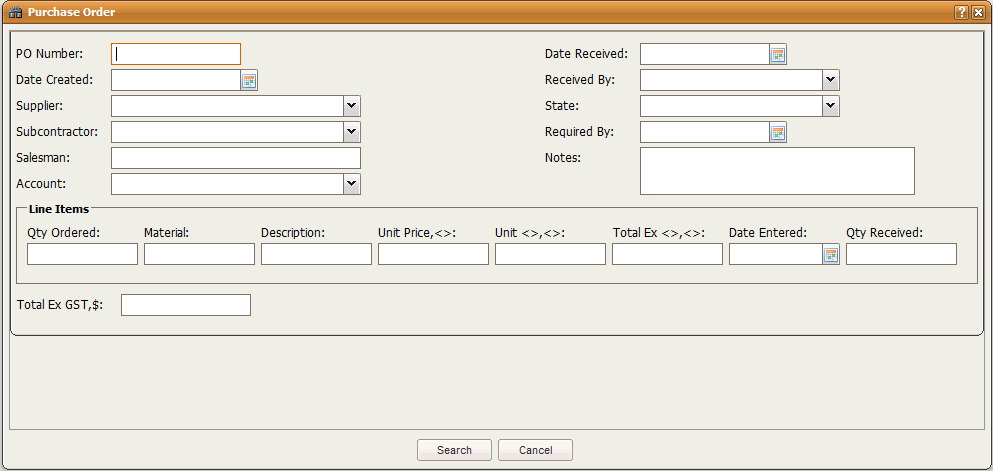Open the State dropdown list

coord(830,107)
